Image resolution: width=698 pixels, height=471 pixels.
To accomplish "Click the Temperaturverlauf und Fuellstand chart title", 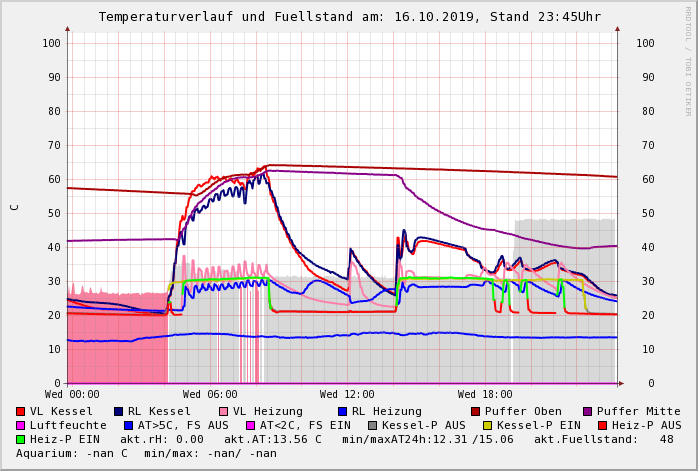I will click(349, 17).
